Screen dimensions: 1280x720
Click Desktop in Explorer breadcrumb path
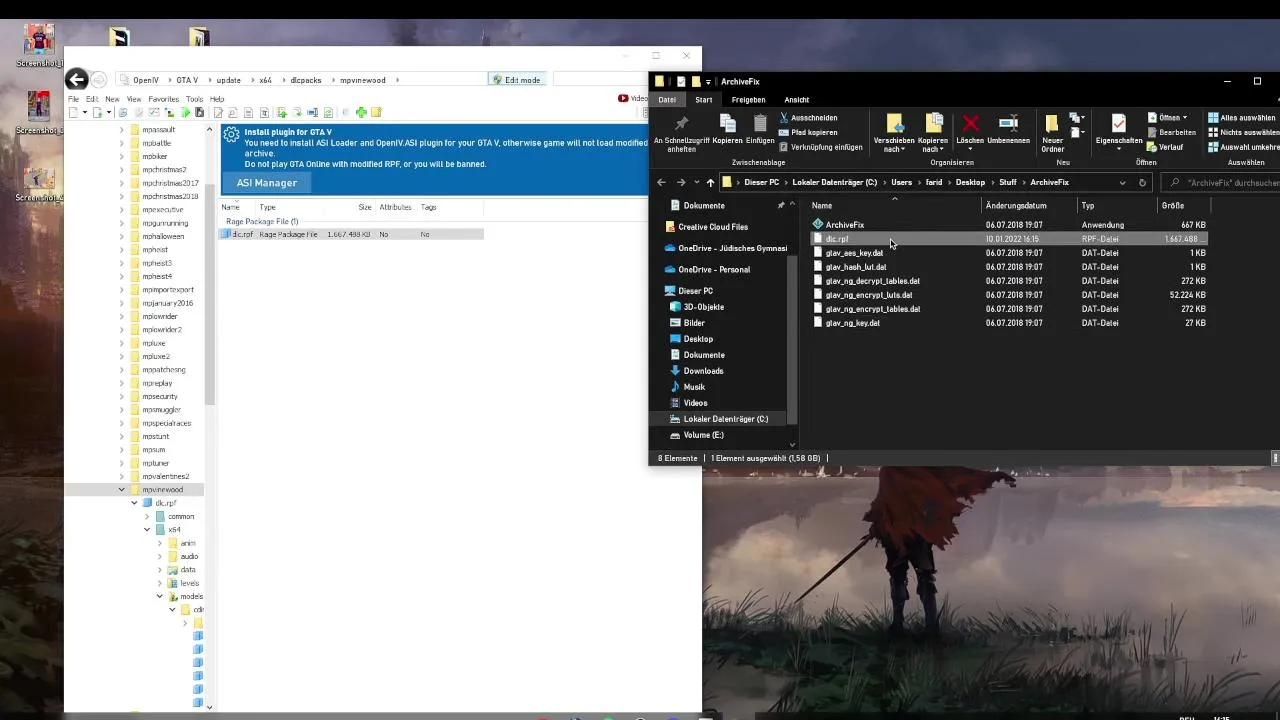pyautogui.click(x=970, y=182)
